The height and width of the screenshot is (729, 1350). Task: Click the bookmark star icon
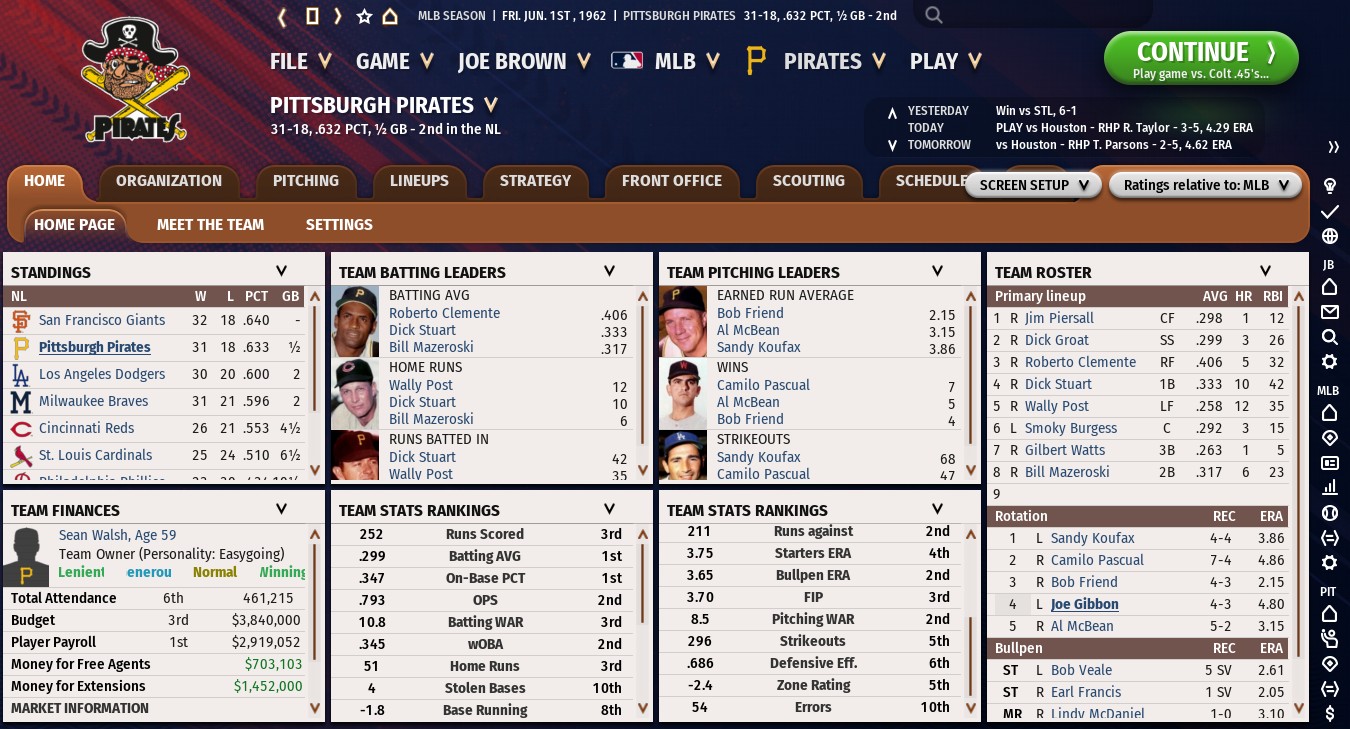coord(364,16)
